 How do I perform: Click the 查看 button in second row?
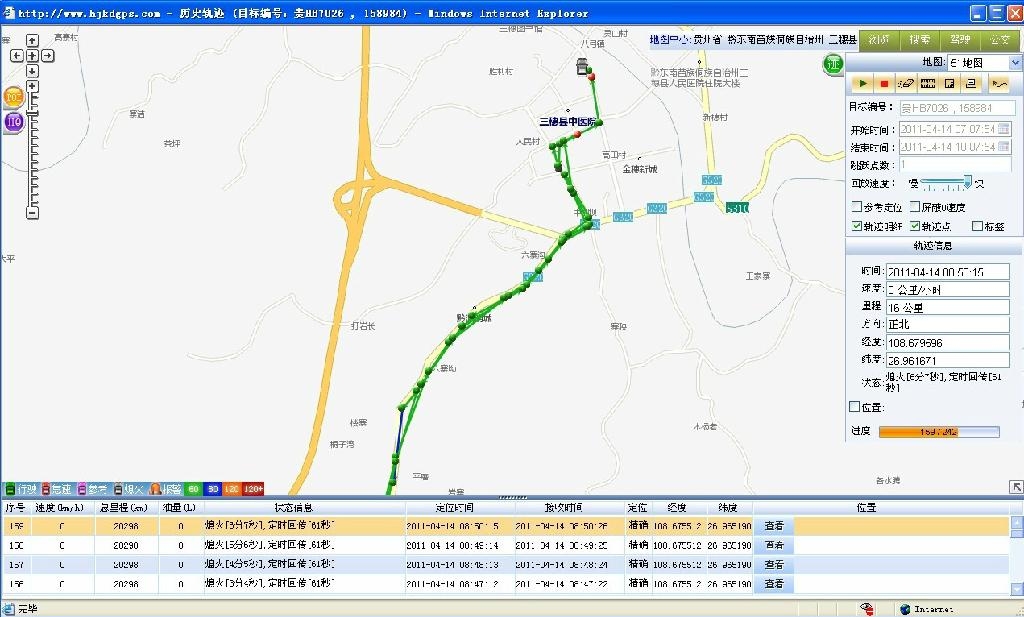(x=774, y=545)
